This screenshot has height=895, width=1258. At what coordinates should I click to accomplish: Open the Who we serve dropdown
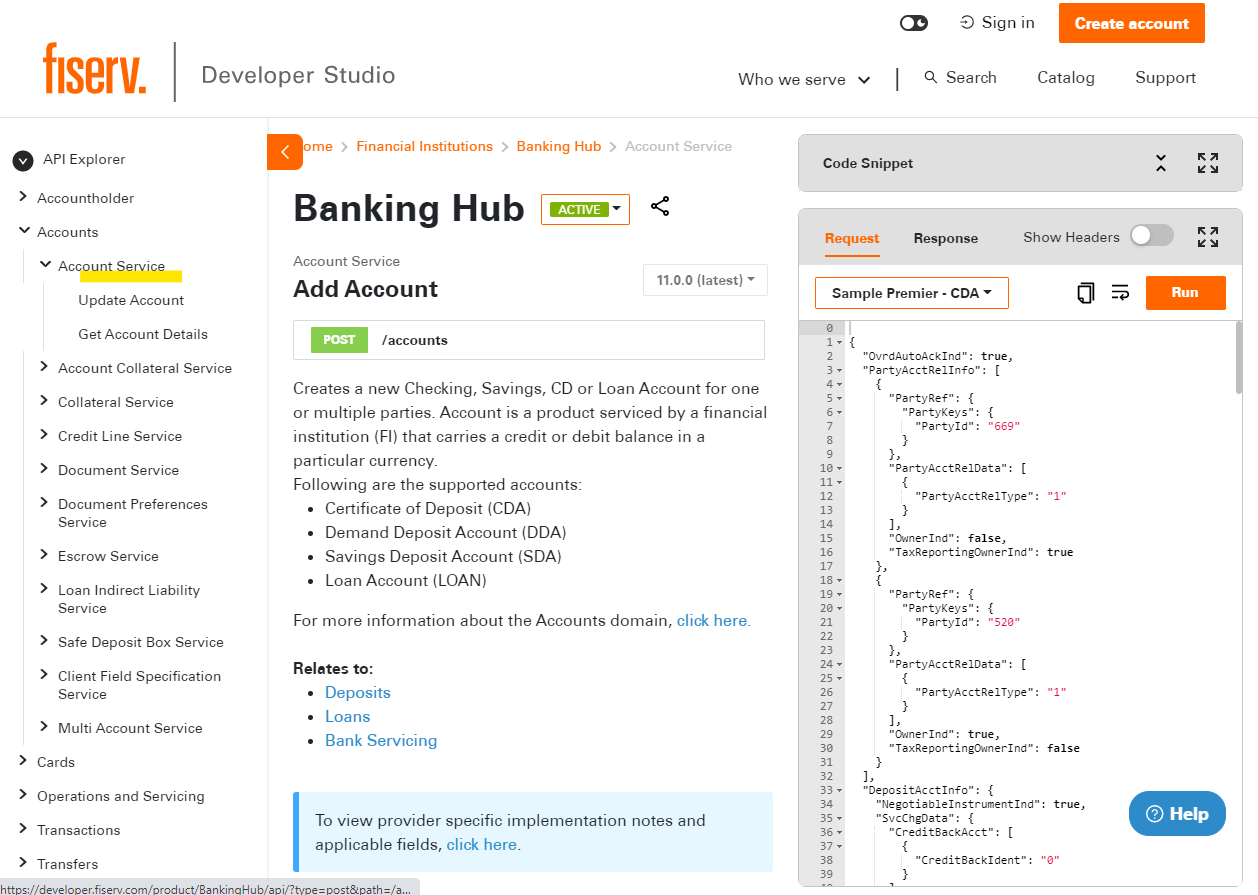pos(804,79)
